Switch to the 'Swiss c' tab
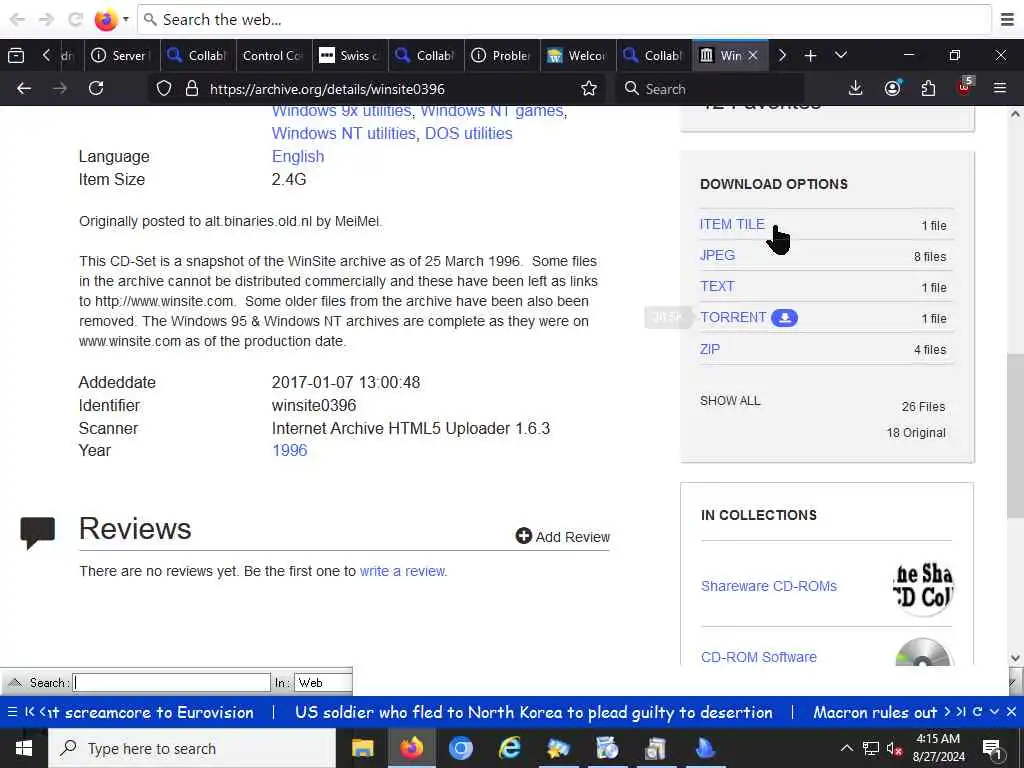1024x768 pixels. click(x=349, y=56)
